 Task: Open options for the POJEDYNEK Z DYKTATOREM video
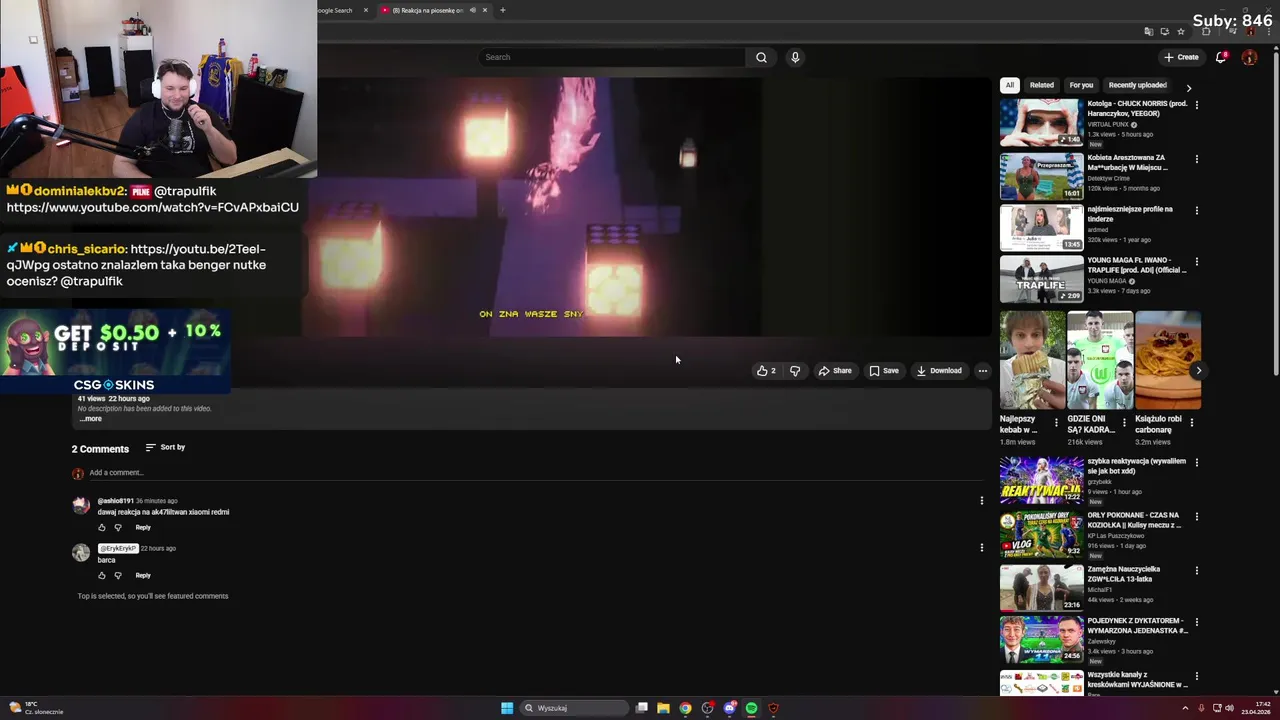tap(1197, 623)
